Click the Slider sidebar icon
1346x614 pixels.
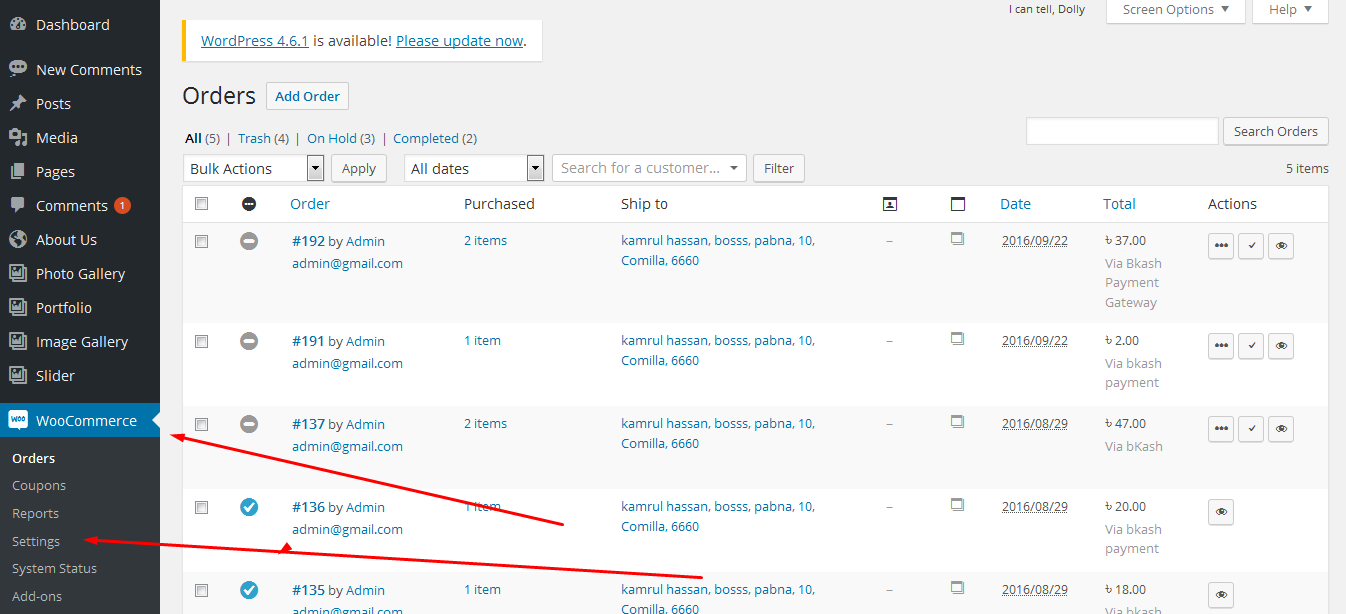(18, 376)
